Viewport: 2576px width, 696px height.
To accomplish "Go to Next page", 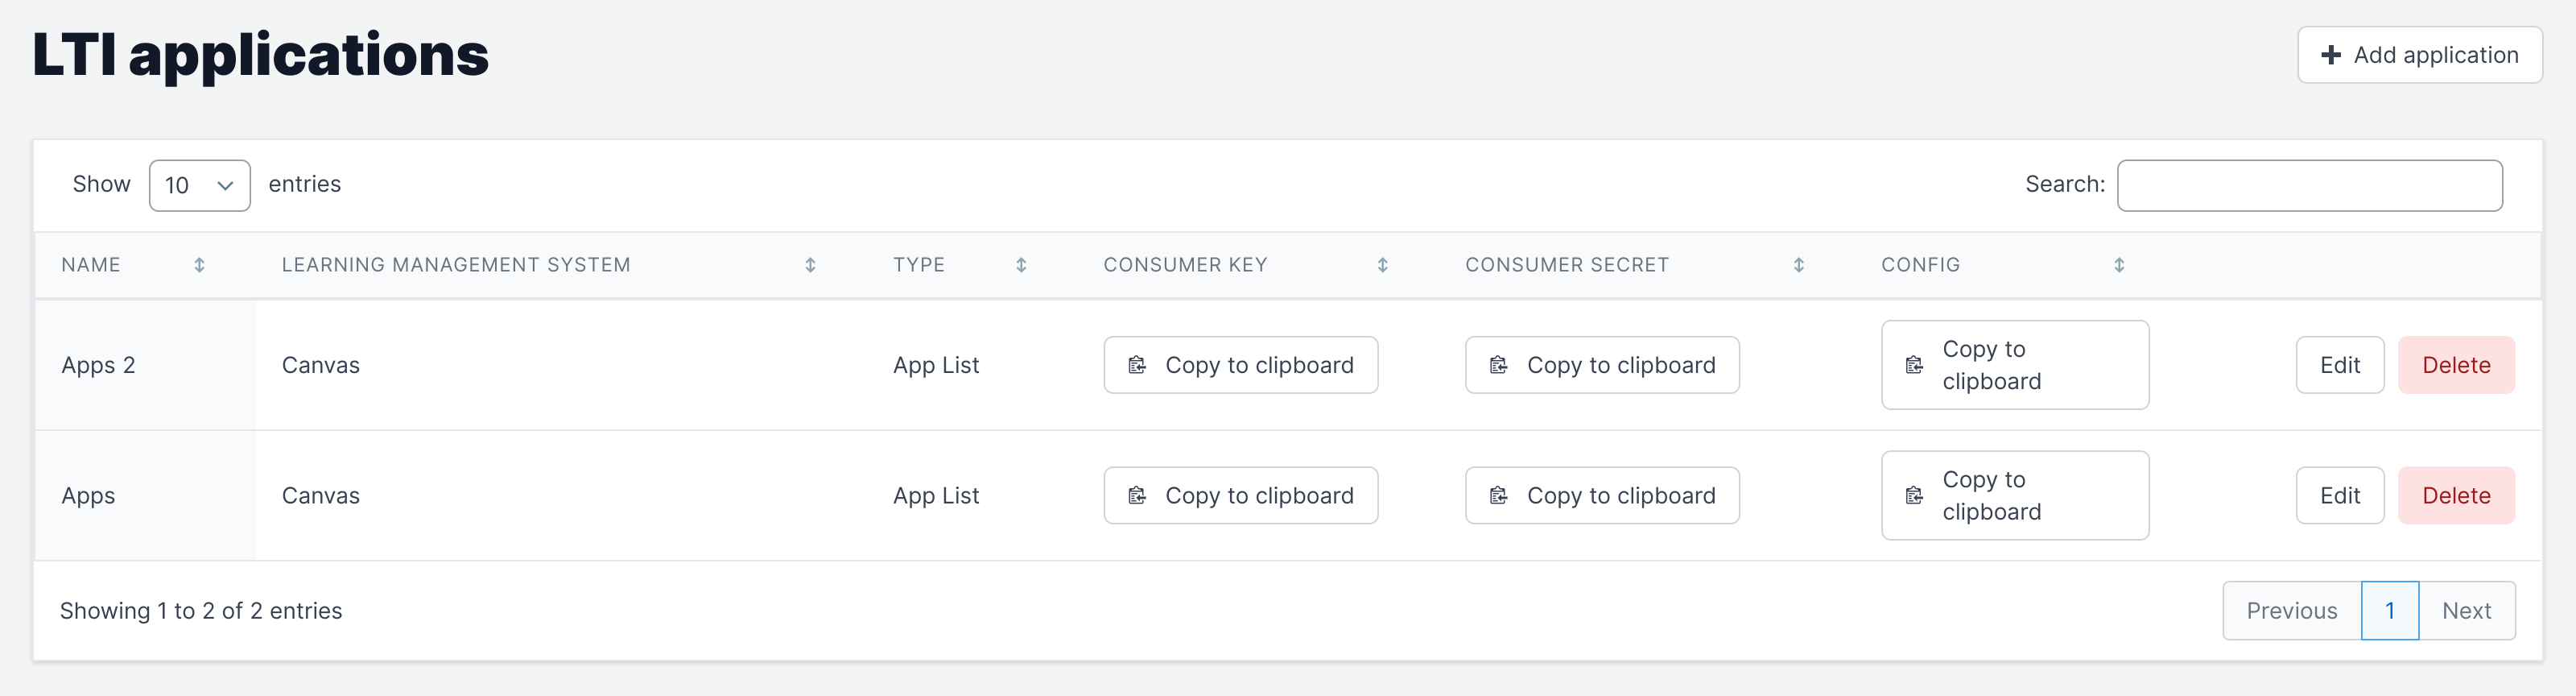I will pos(2467,611).
